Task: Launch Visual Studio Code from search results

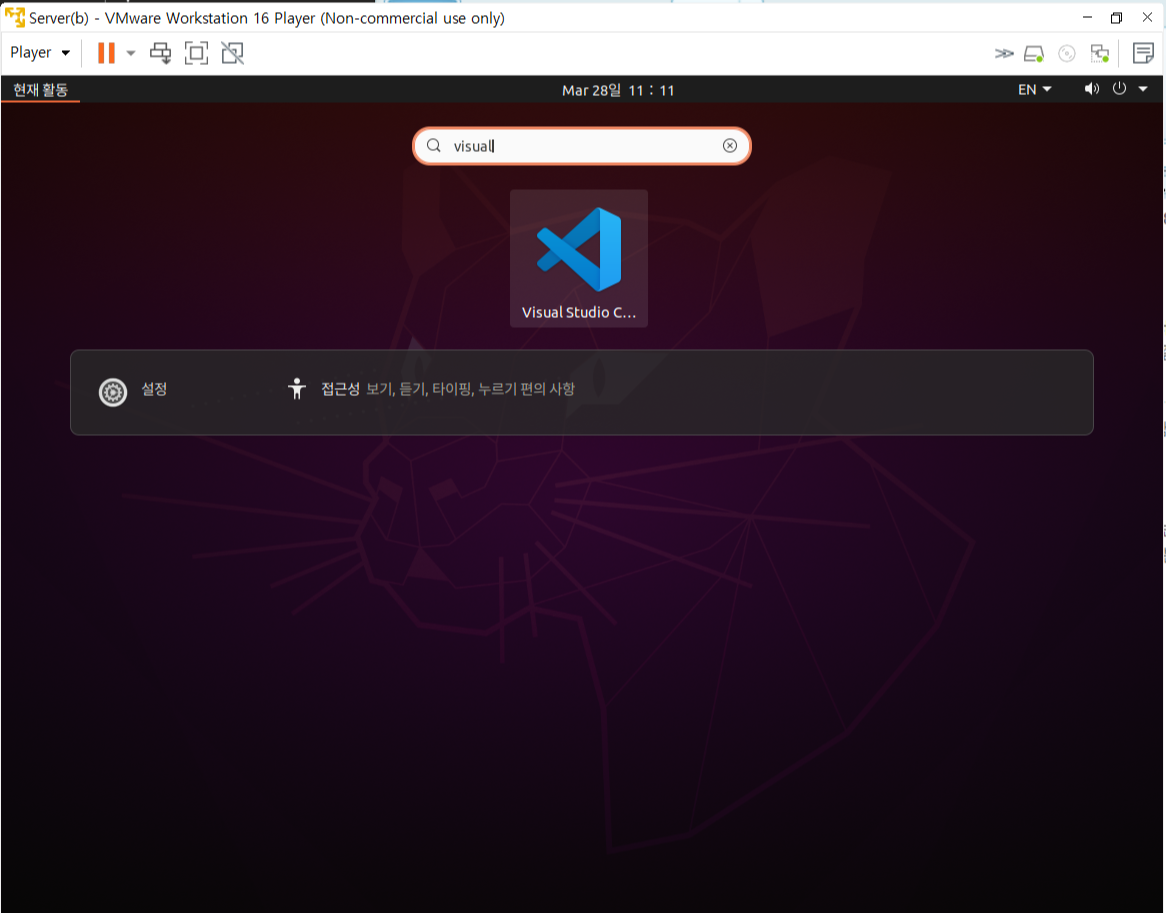Action: tap(579, 258)
